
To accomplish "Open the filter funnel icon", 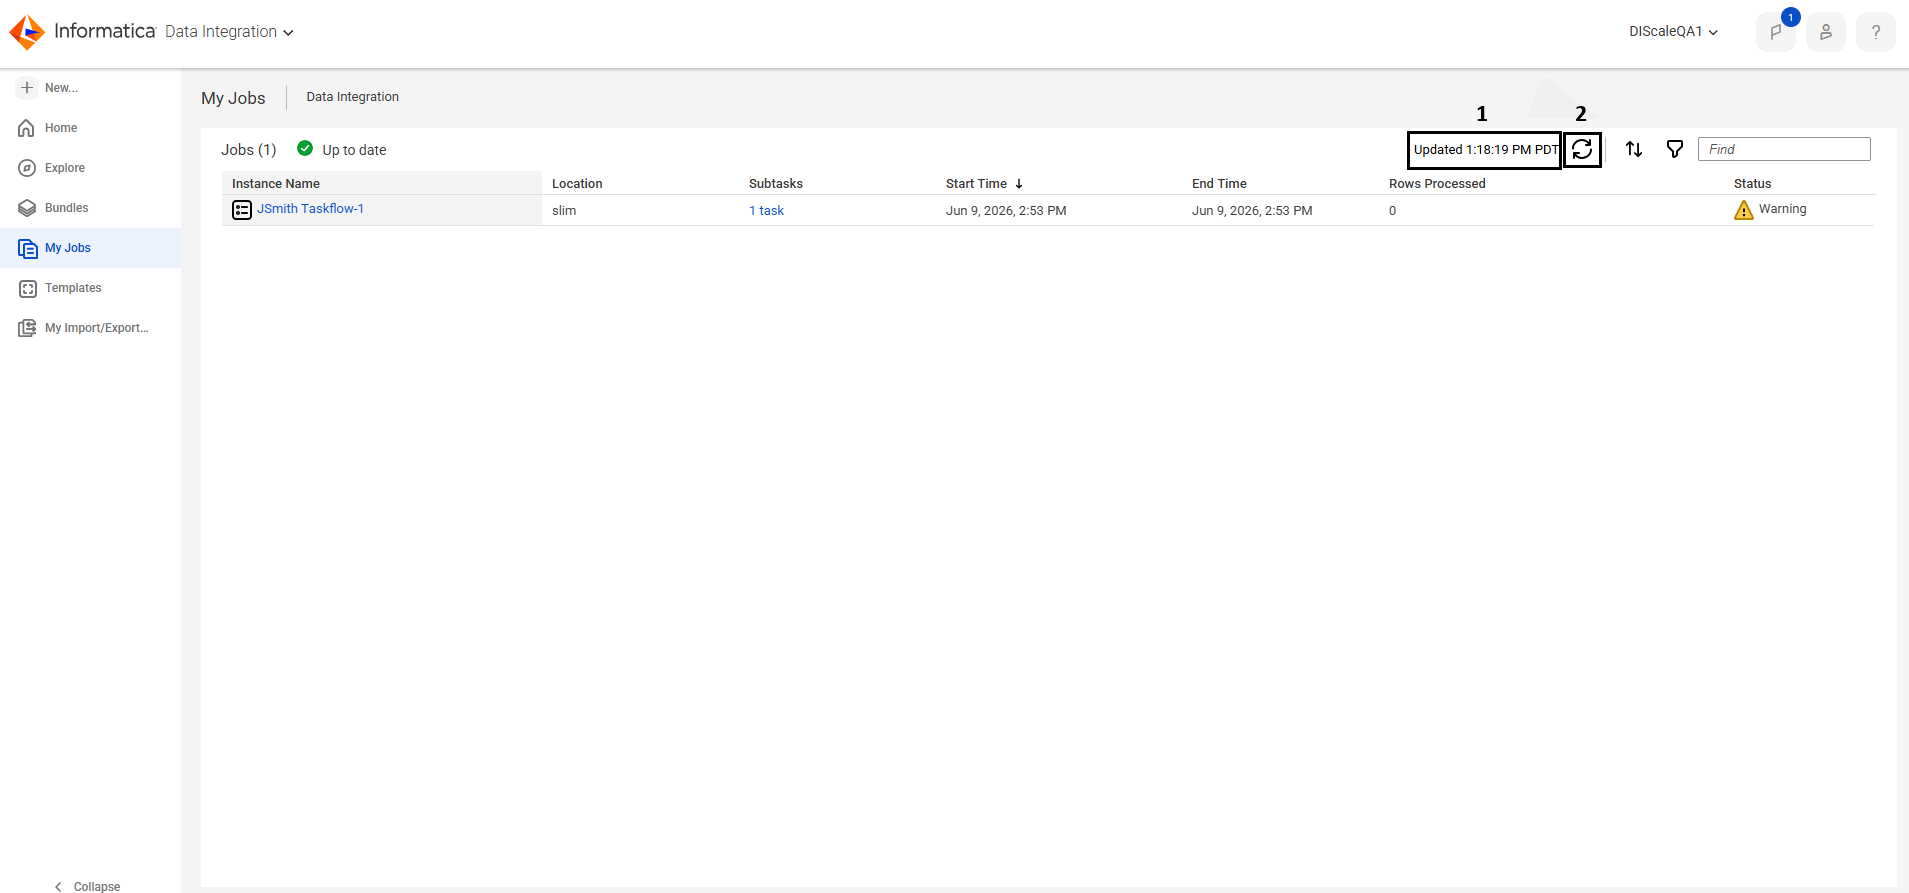I will tap(1675, 149).
